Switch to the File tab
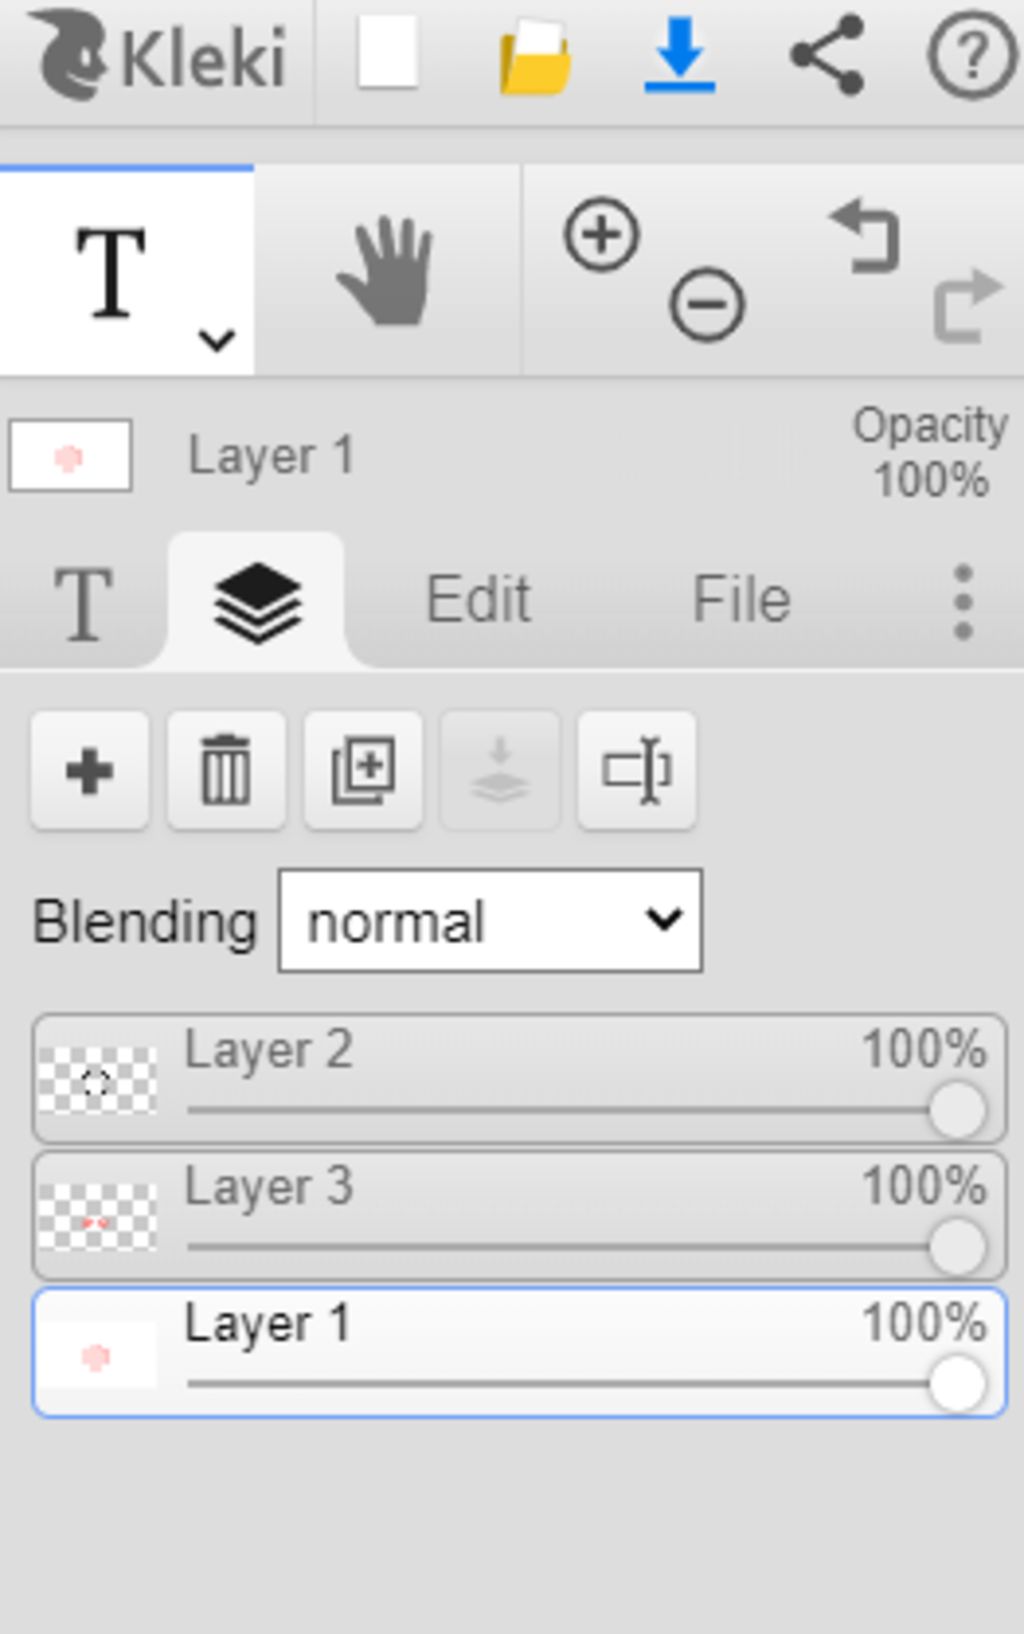 pyautogui.click(x=742, y=600)
